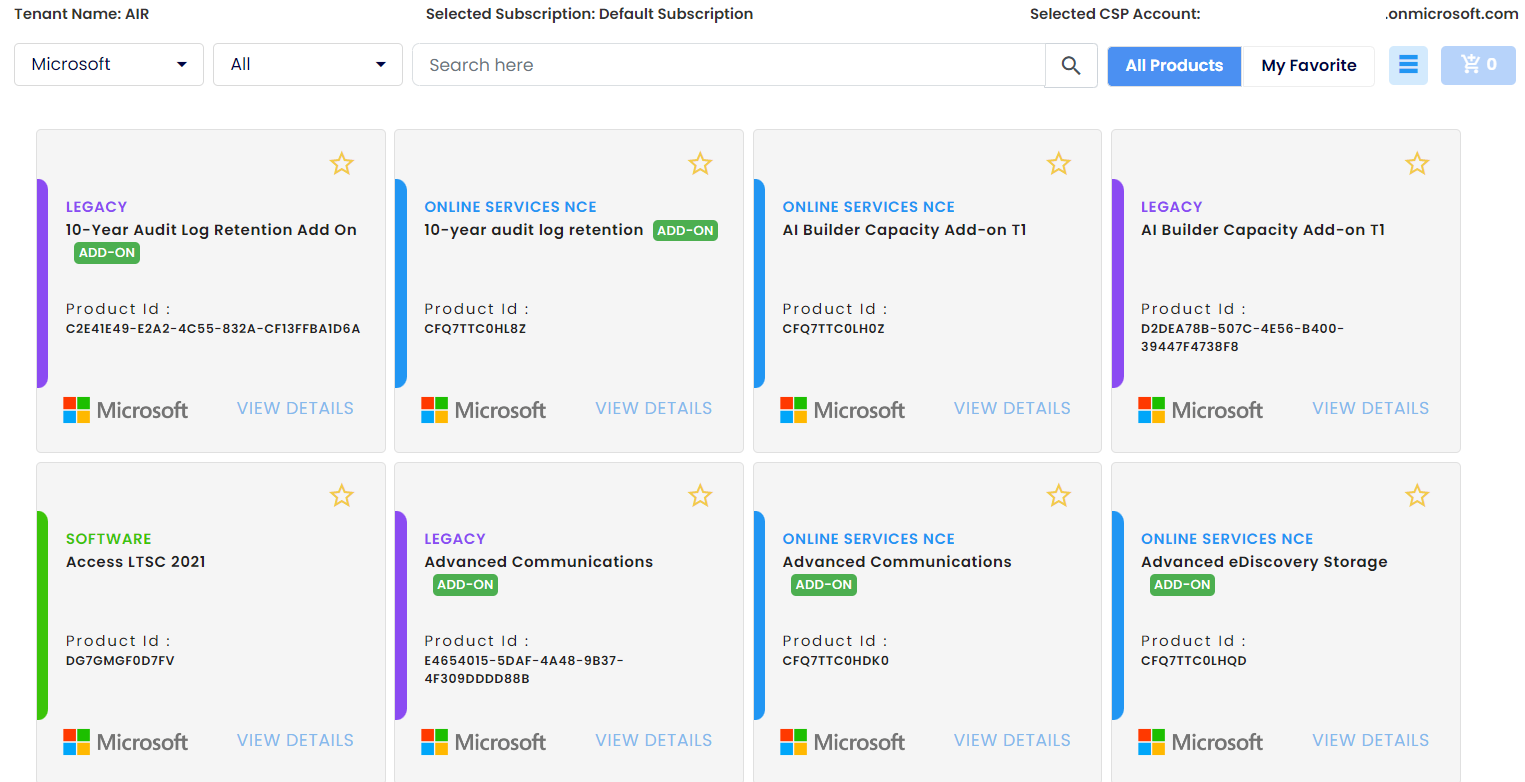Screen dimensions: 1525x782
Task: Focus the Search here input field
Action: pyautogui.click(x=729, y=65)
